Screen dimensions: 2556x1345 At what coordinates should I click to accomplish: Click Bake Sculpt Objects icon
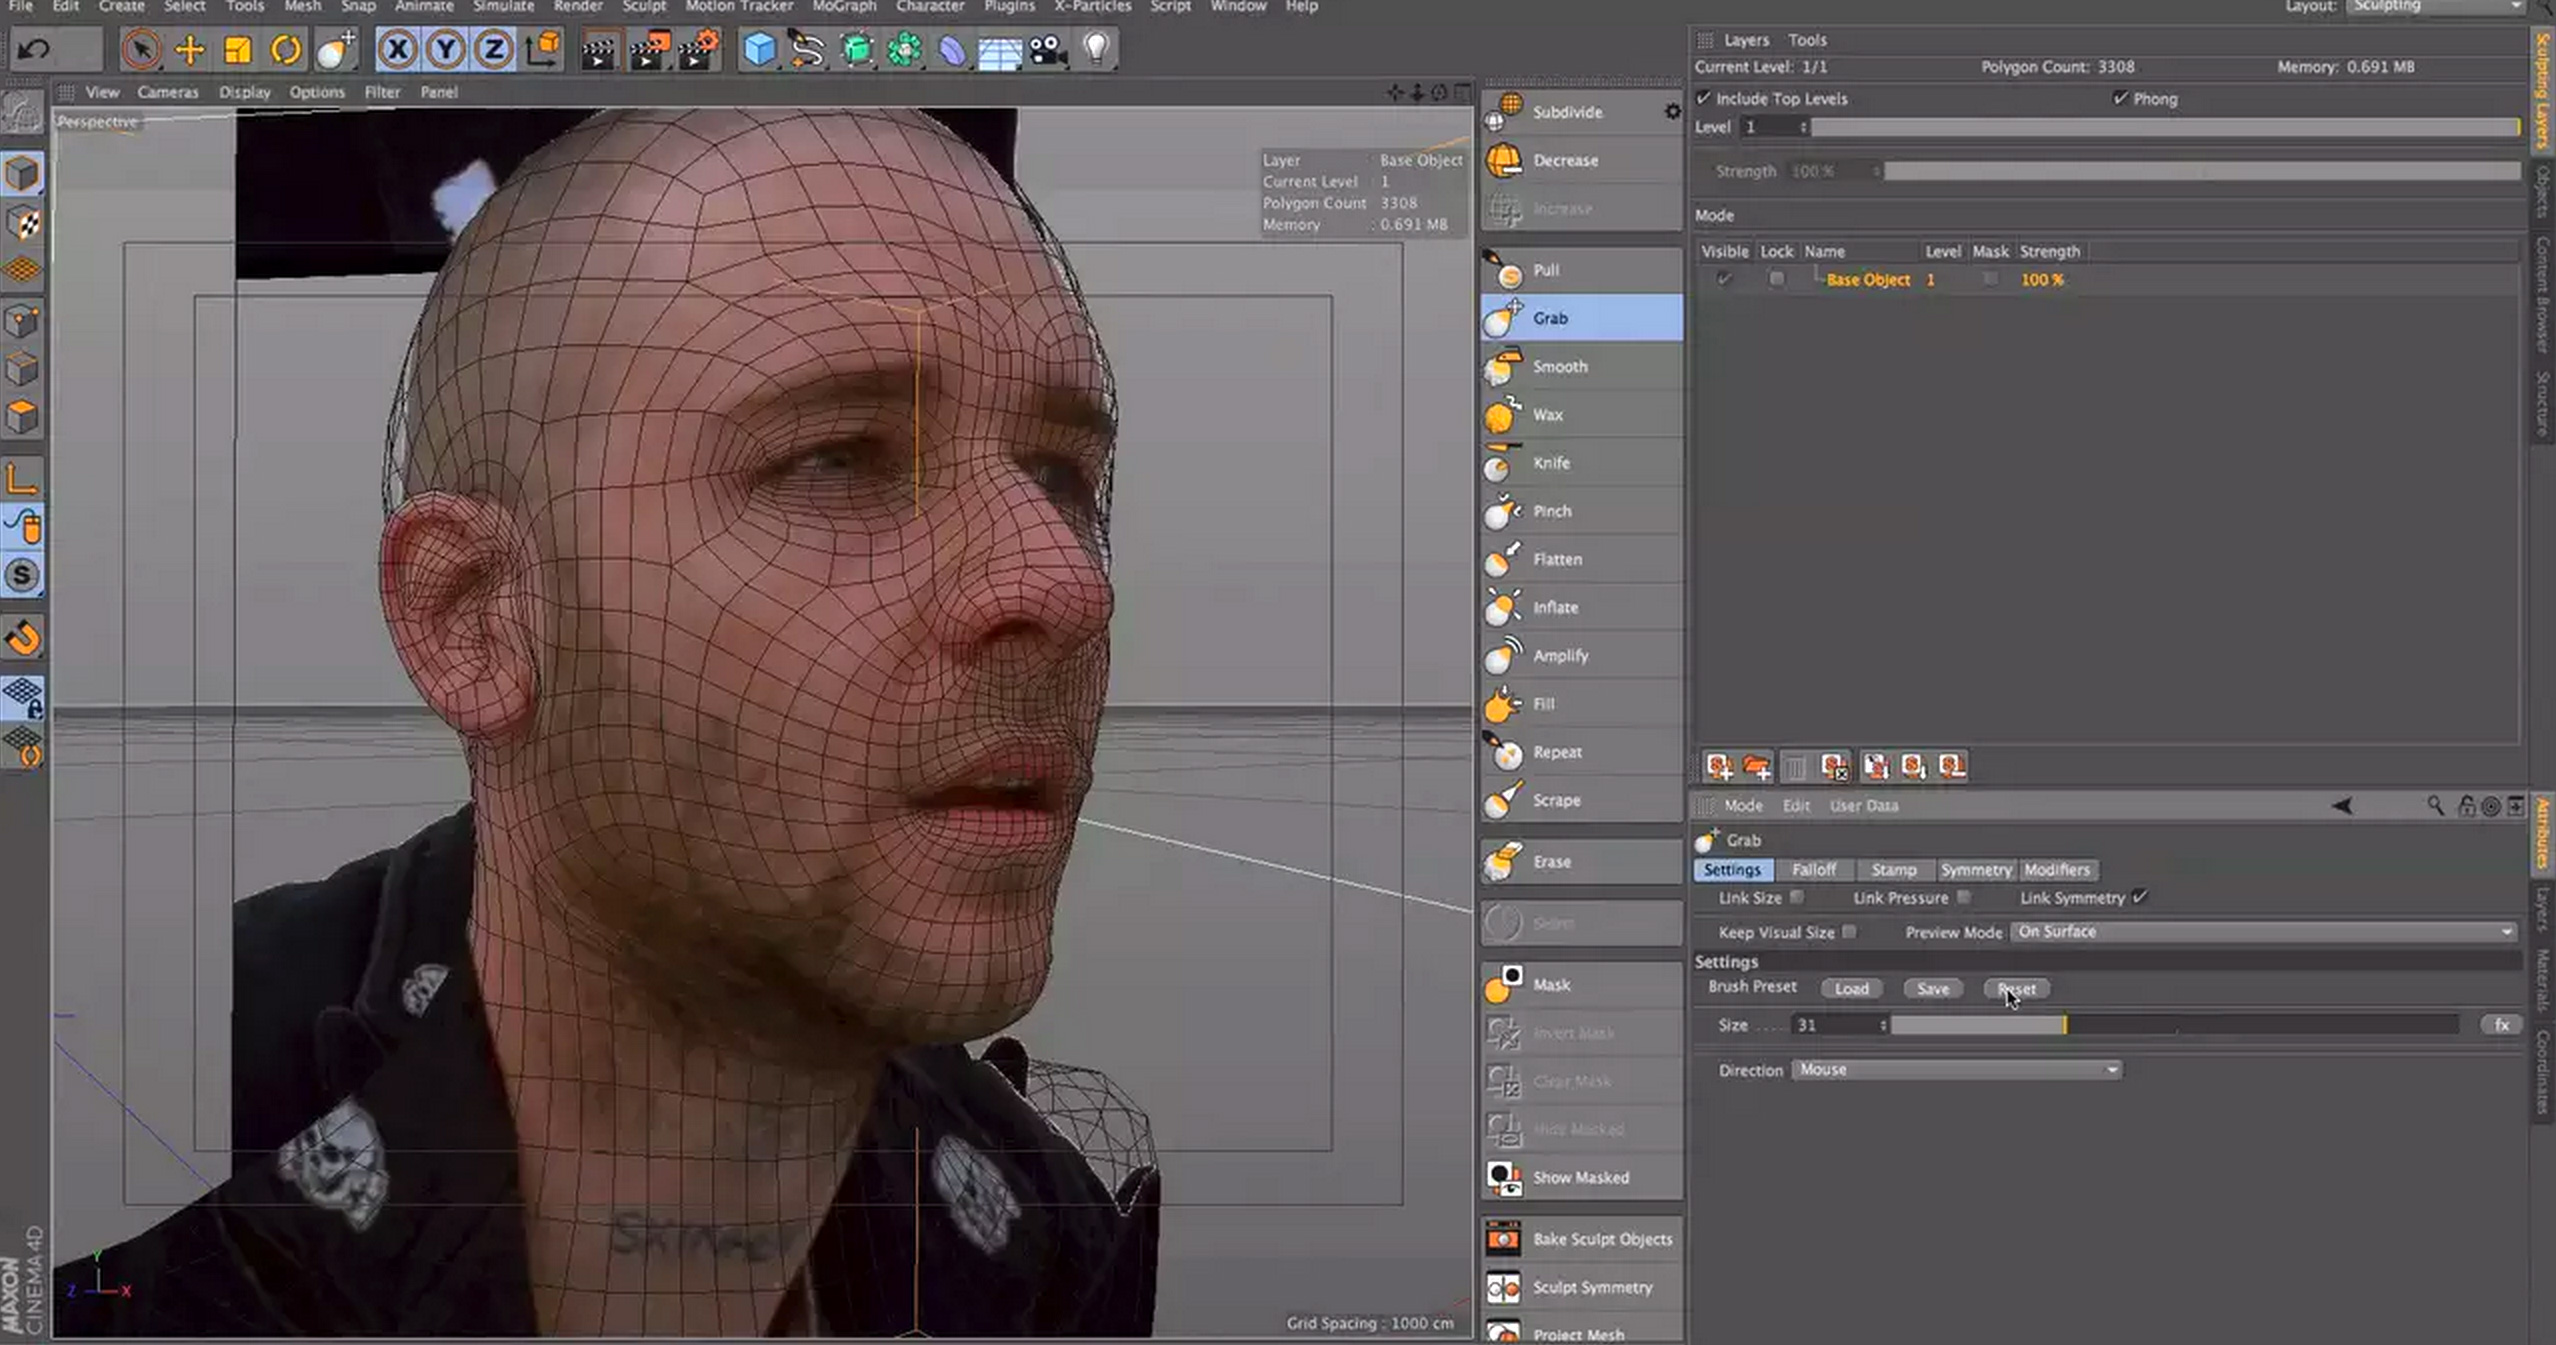[1503, 1239]
